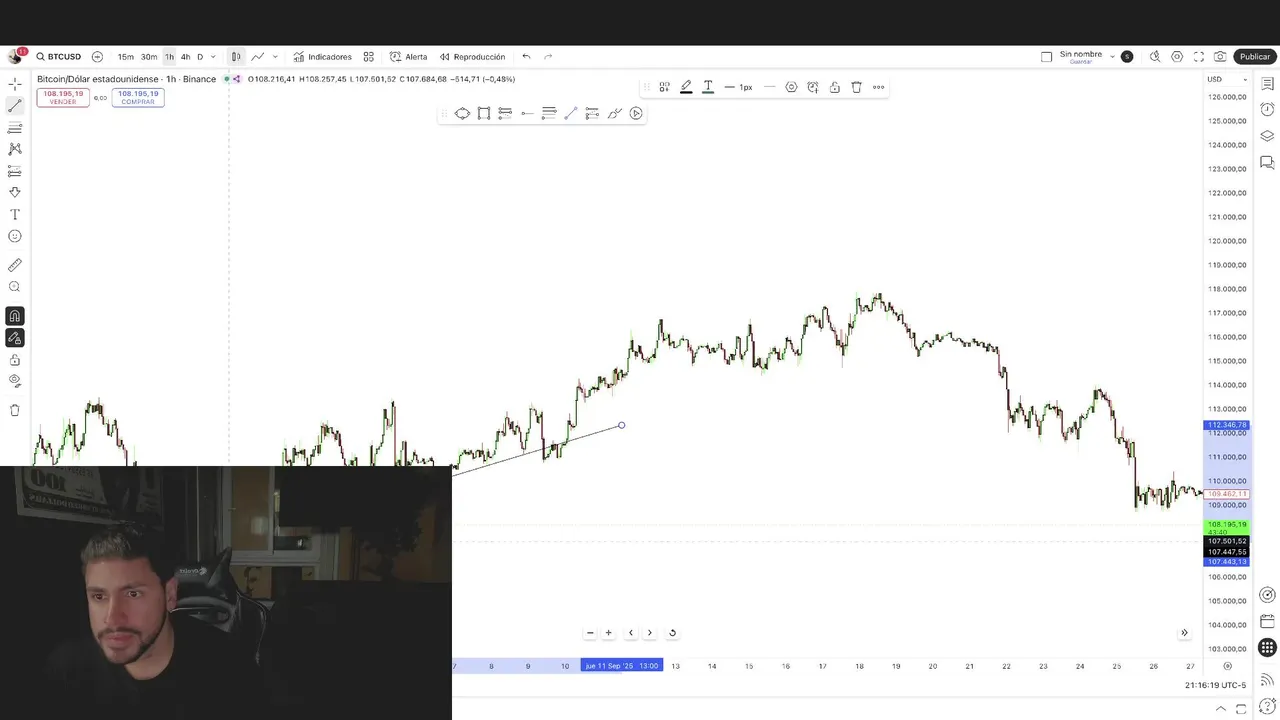Select the 1h timeframe
The height and width of the screenshot is (720, 1280).
click(x=169, y=57)
